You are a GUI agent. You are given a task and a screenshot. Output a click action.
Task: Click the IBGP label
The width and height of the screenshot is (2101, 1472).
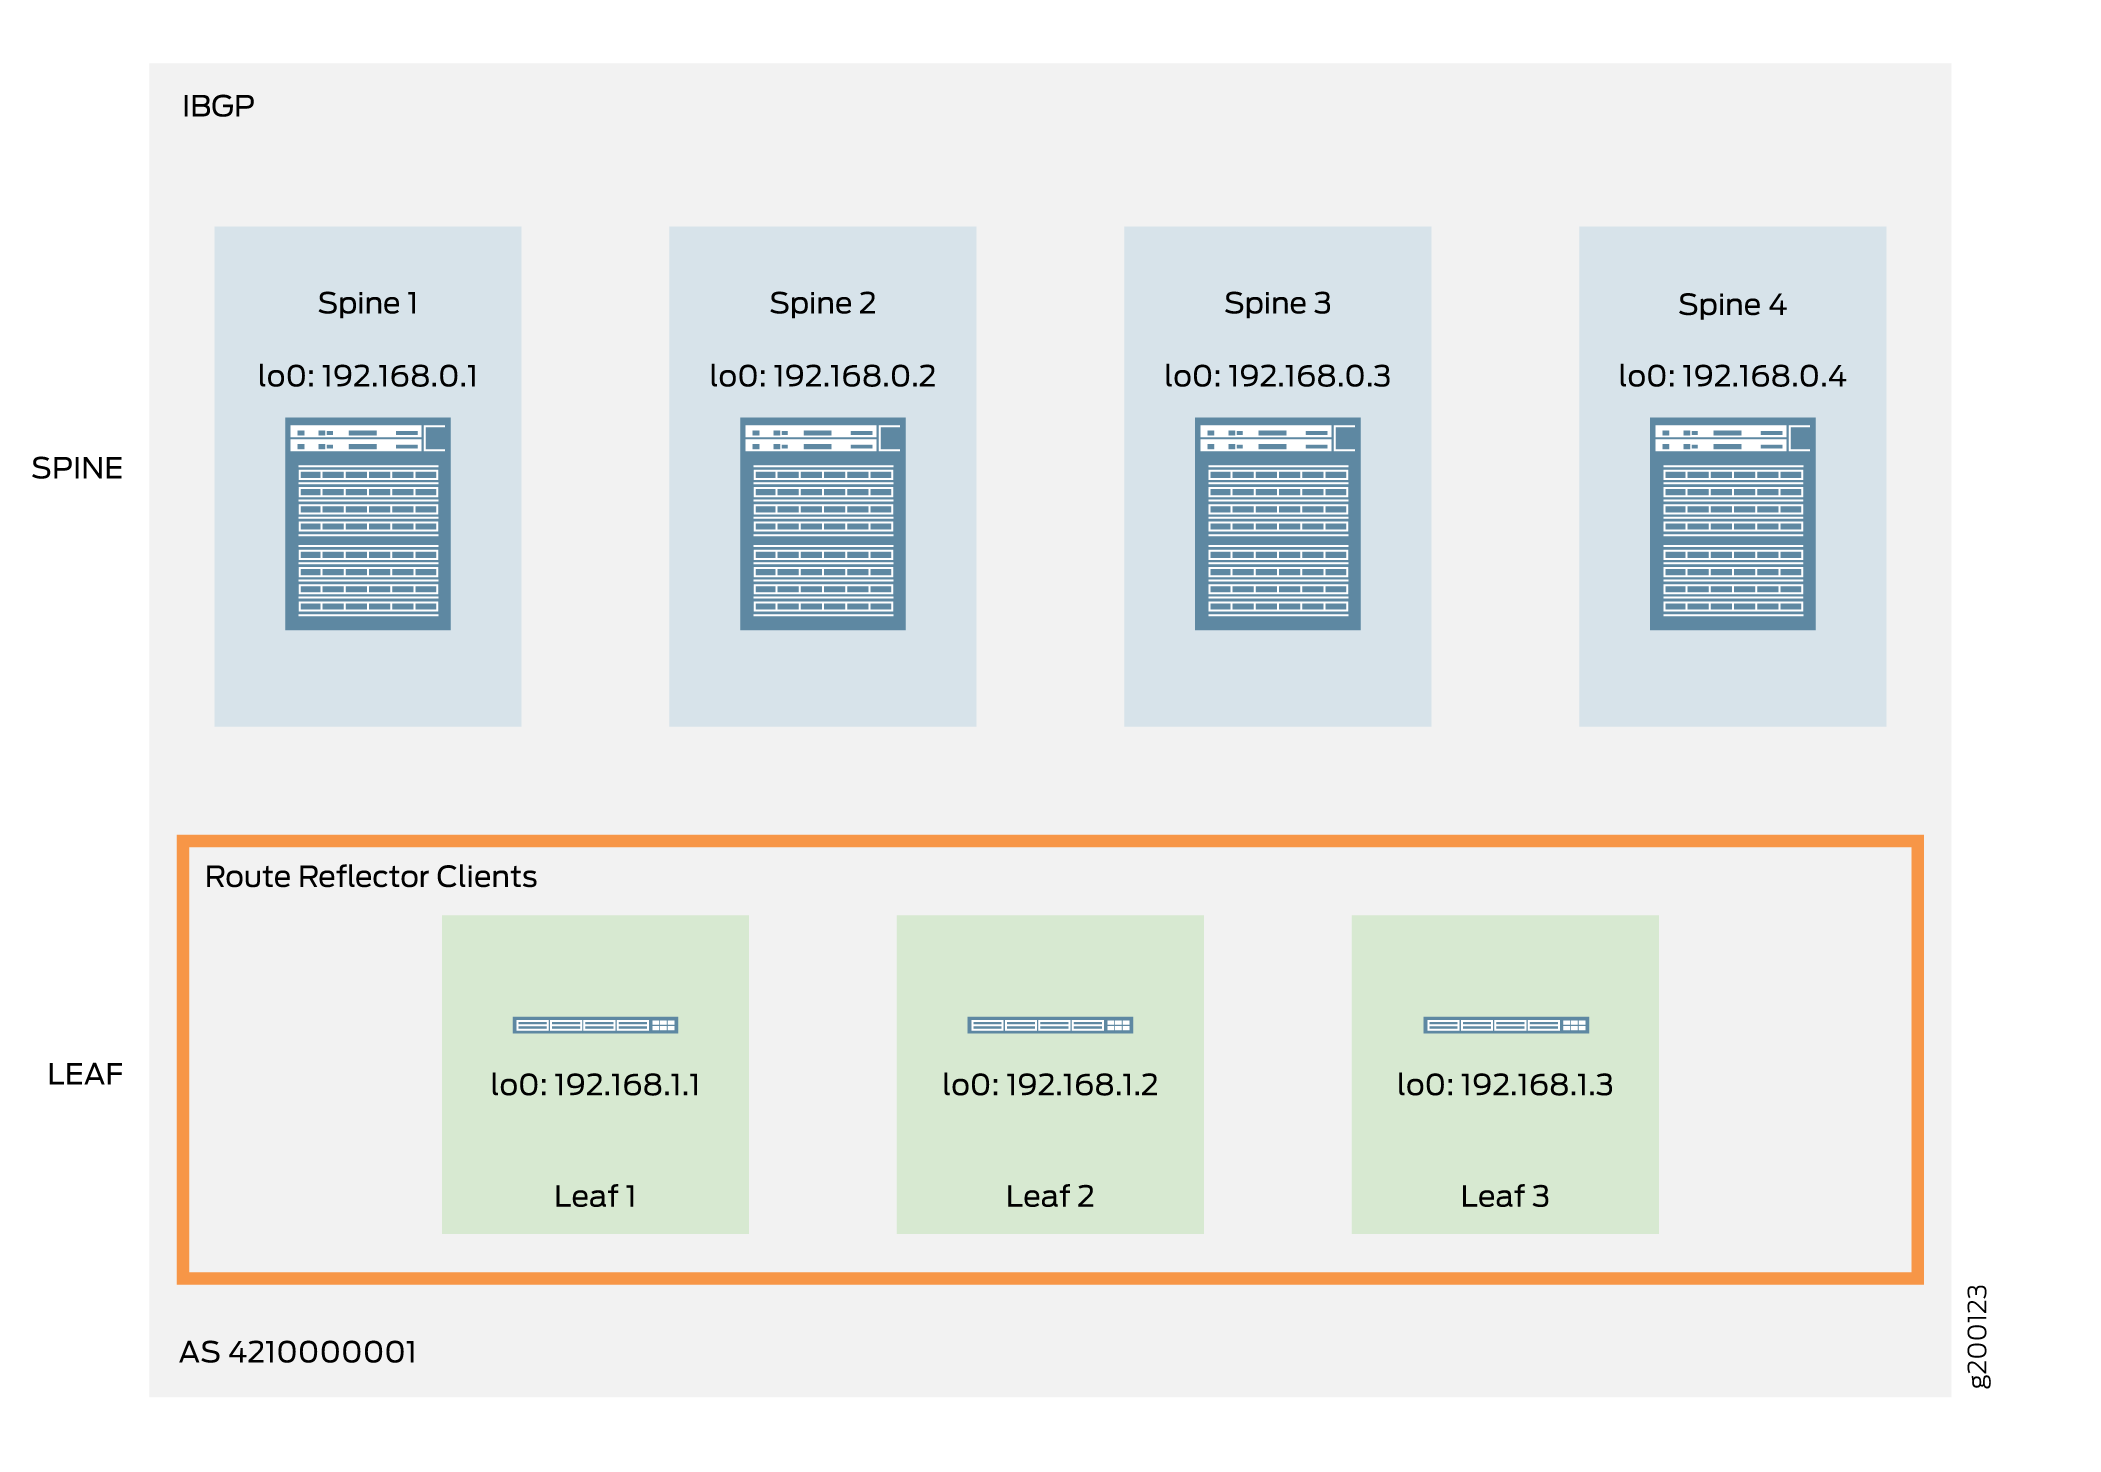[218, 106]
